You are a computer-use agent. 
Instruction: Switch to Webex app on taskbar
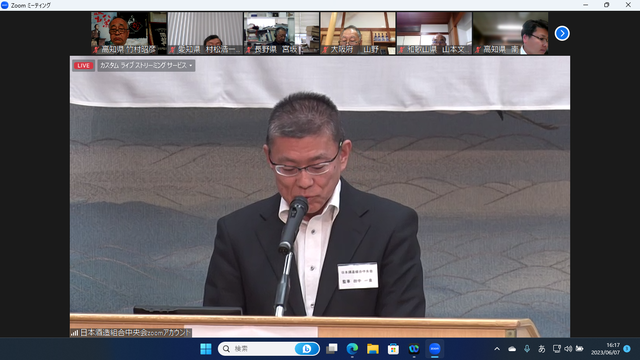click(413, 349)
